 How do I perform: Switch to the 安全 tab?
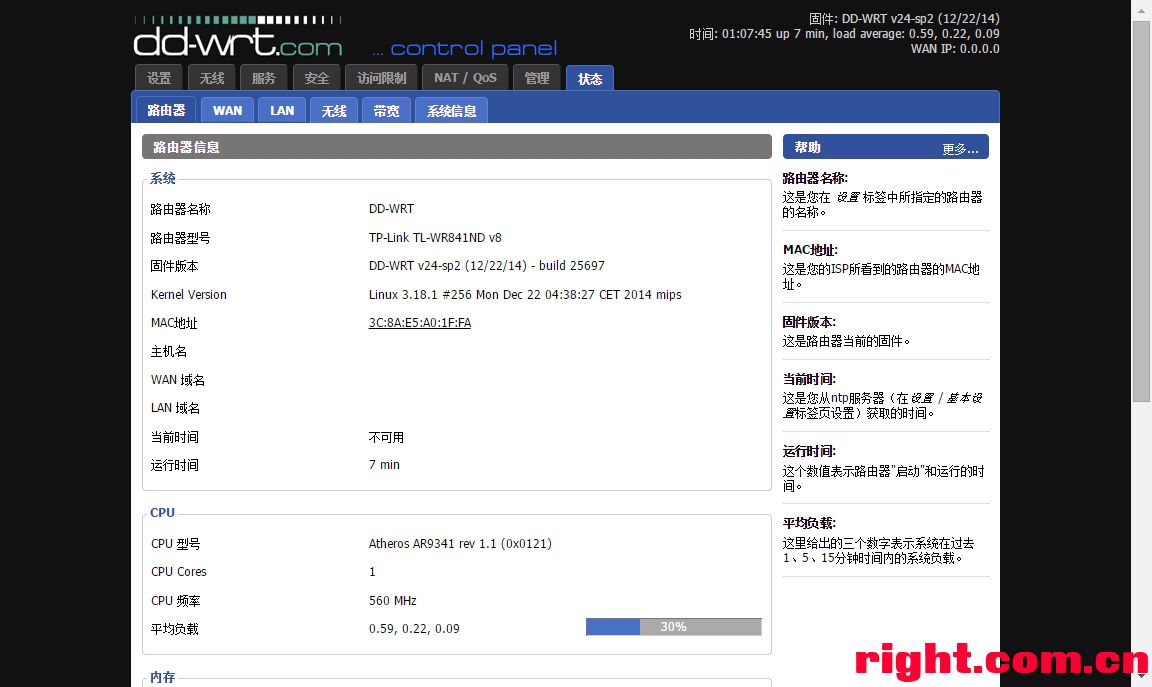[x=317, y=78]
